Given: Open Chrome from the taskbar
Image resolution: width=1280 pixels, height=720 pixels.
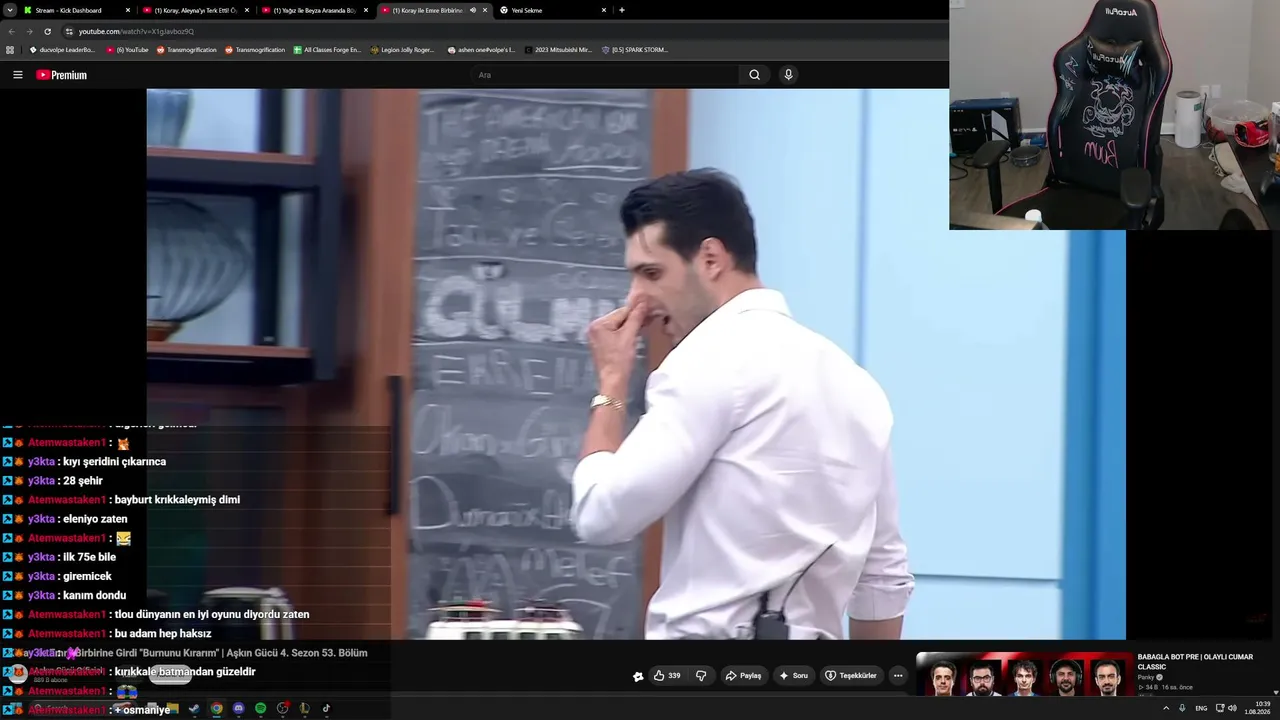Looking at the screenshot, I should pos(216,709).
